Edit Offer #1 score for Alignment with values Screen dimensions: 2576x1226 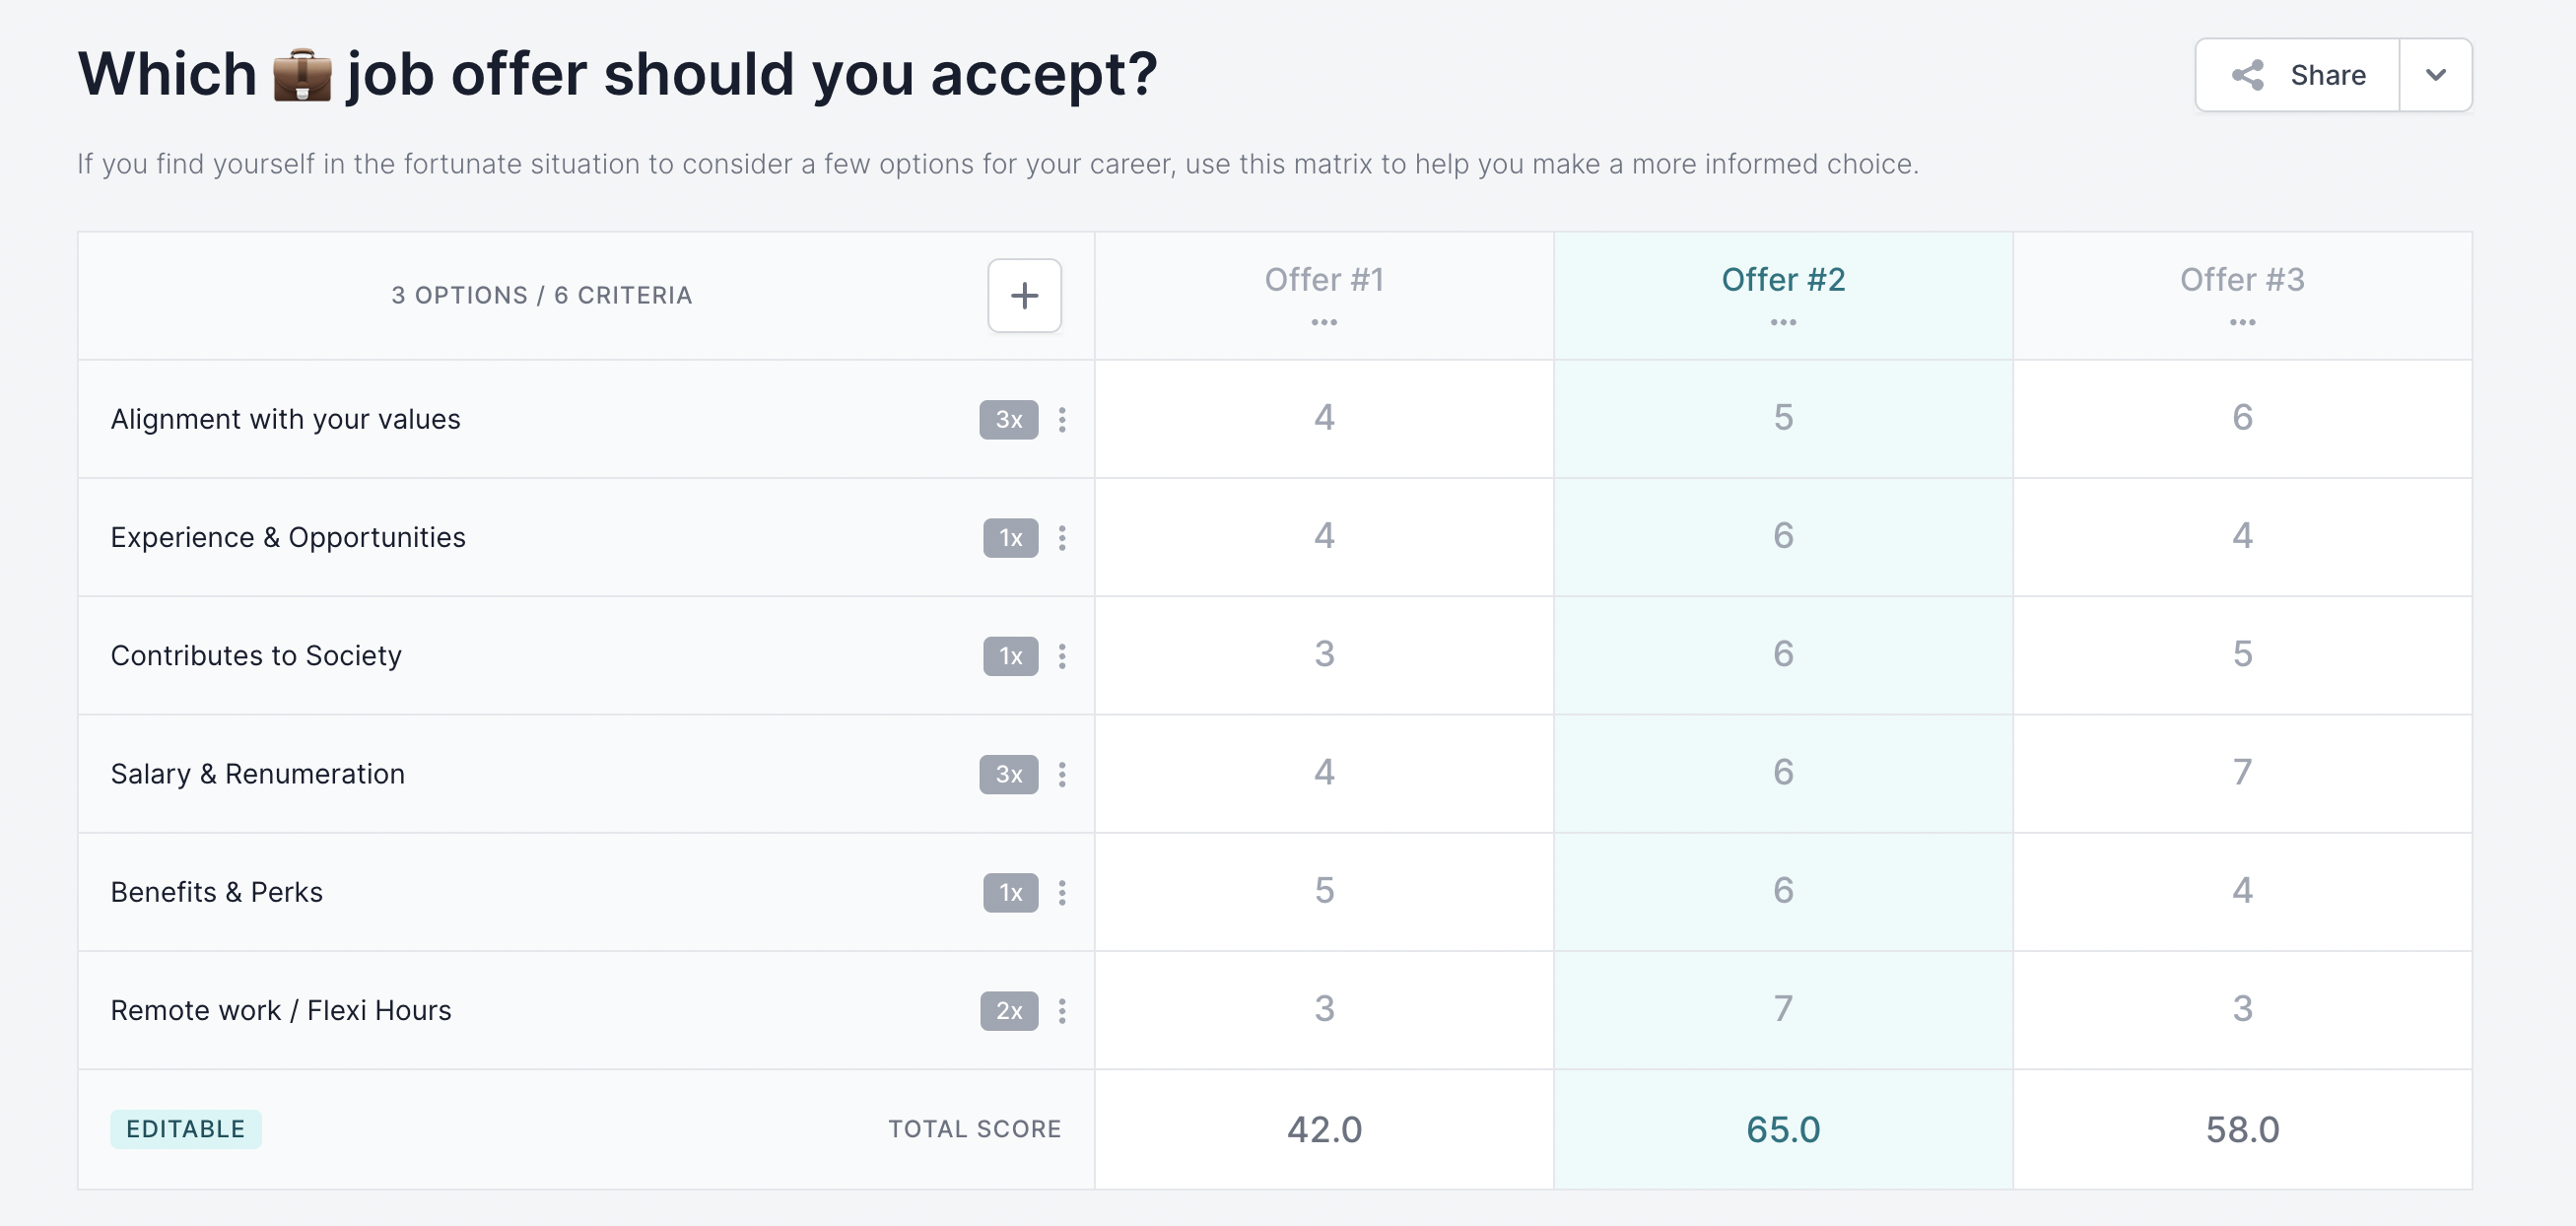click(x=1324, y=418)
